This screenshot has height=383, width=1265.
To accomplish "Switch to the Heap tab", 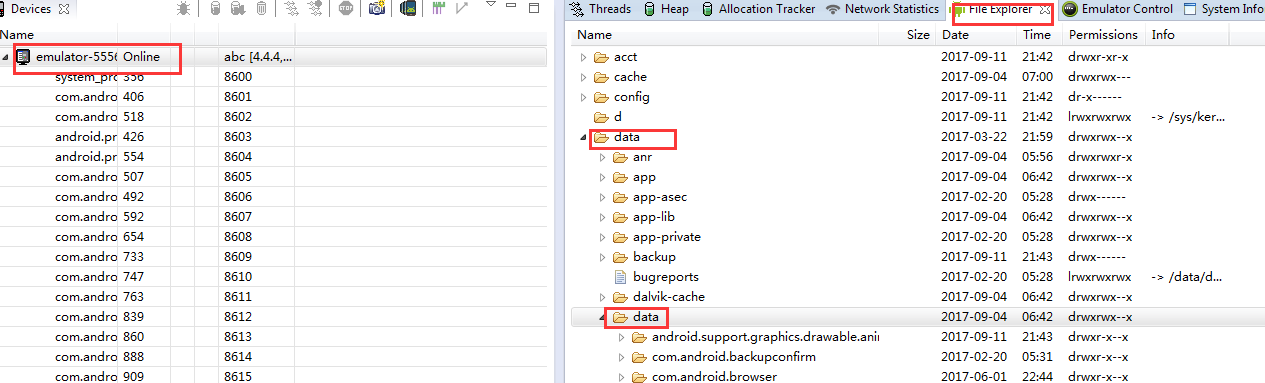I will coord(666,9).
